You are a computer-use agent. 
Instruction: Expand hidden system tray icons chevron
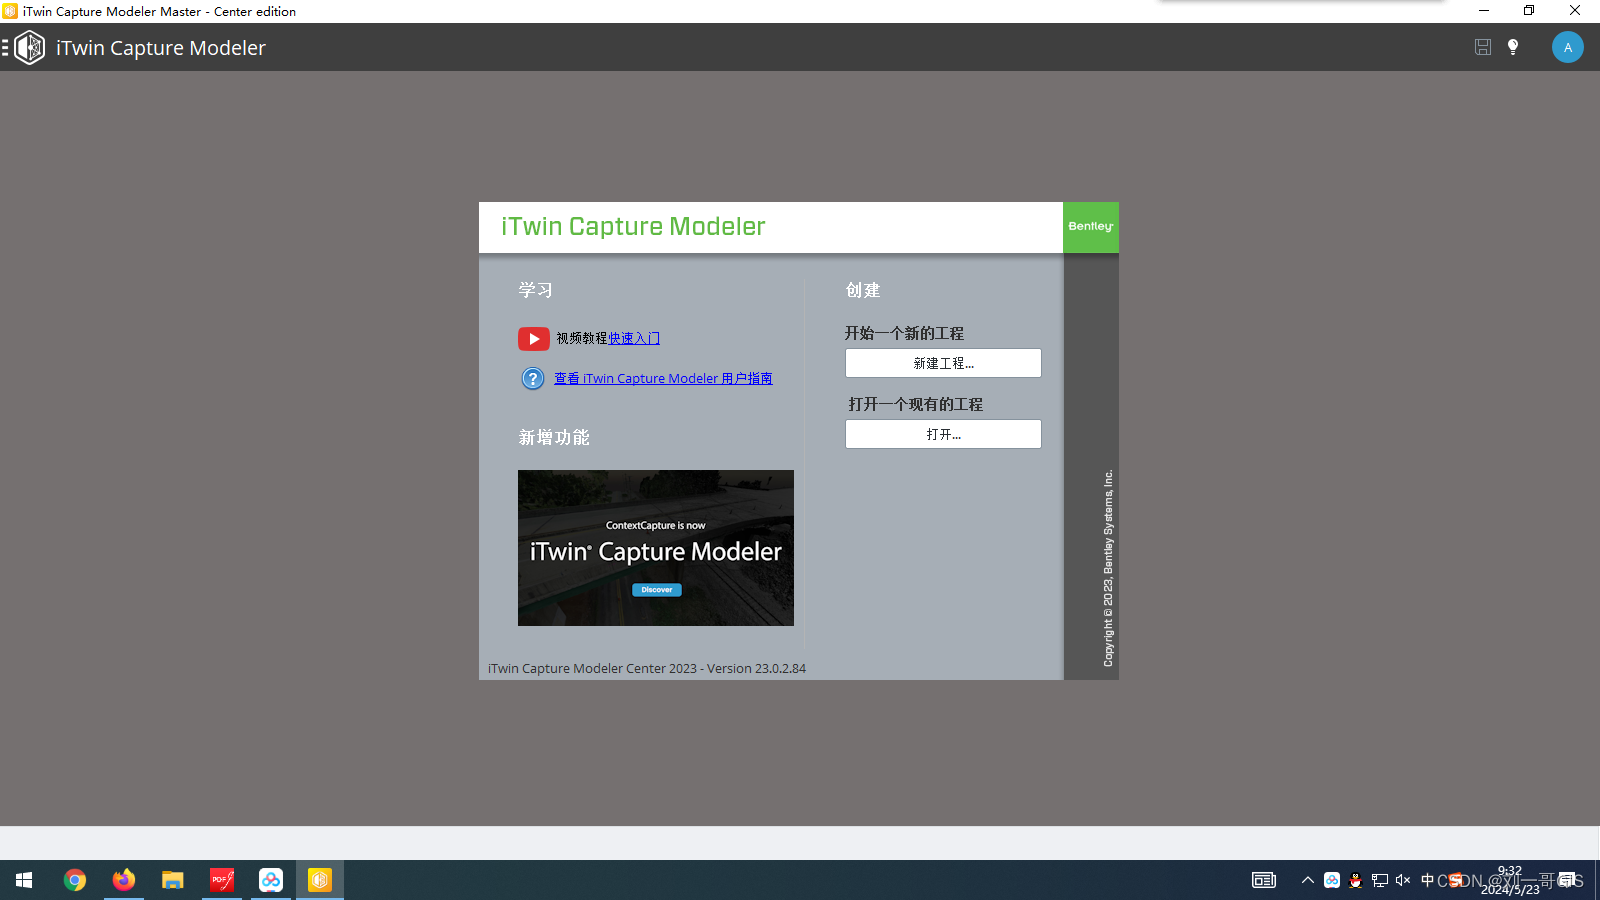[x=1307, y=880]
